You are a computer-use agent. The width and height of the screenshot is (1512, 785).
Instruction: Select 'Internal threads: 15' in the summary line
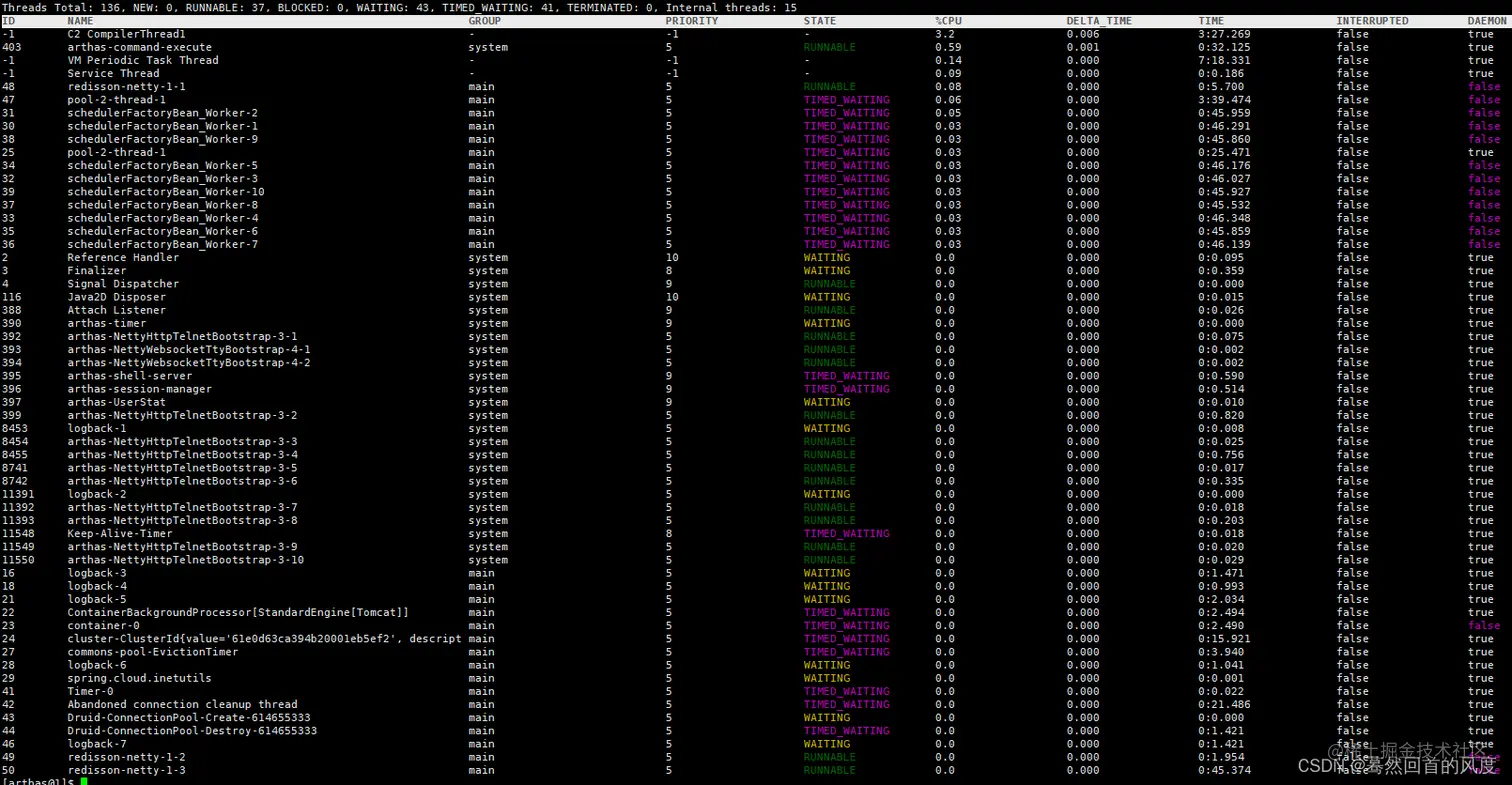pyautogui.click(x=731, y=7)
